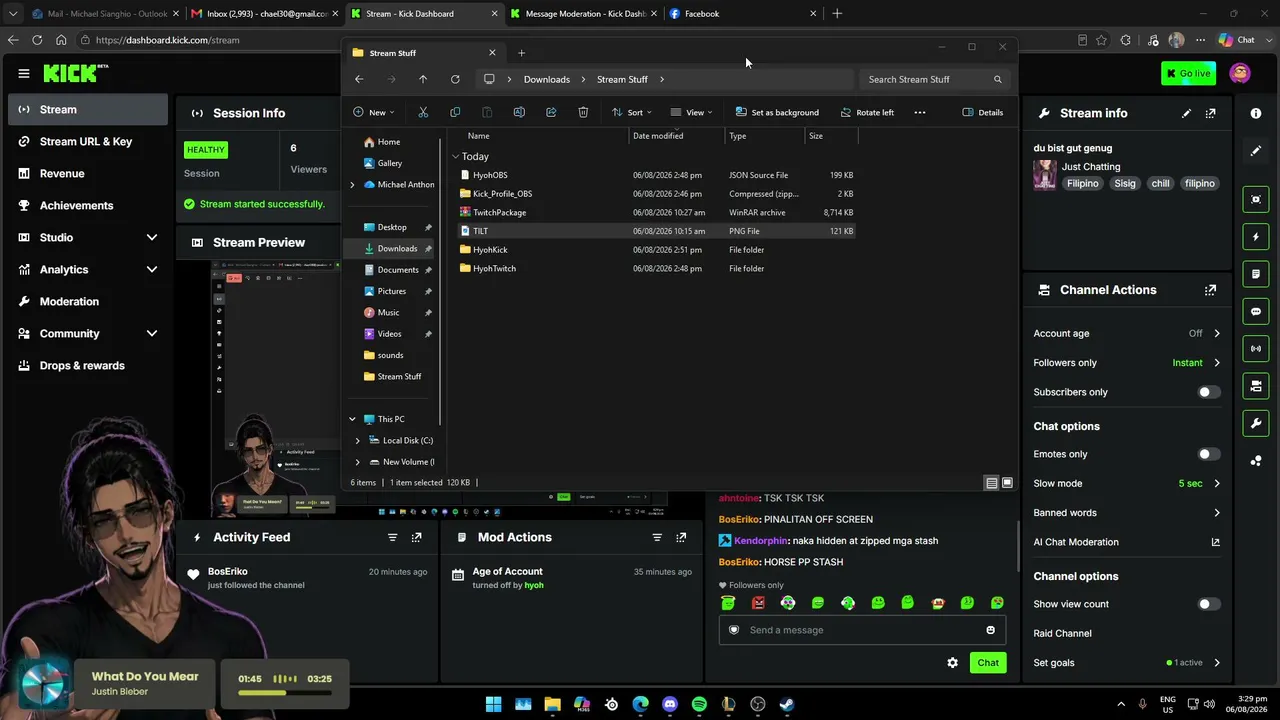
Task: Click the wrench icon in right rail
Action: (x=1256, y=423)
